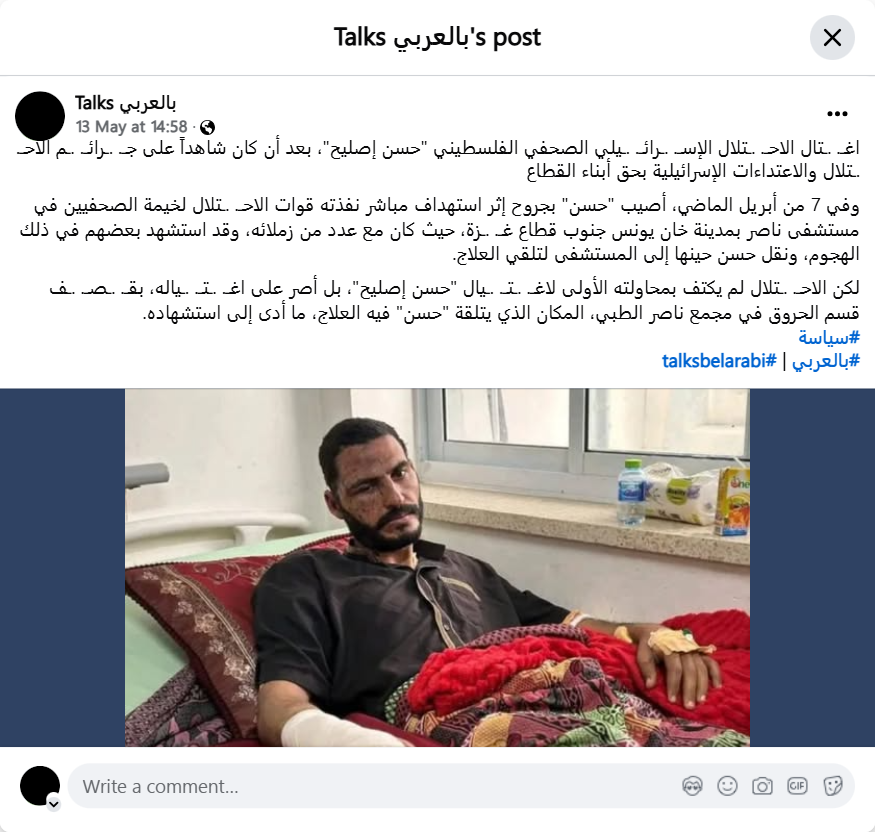Open the avatar sticker icon in comment box
Image resolution: width=875 pixels, height=832 pixels.
point(693,786)
